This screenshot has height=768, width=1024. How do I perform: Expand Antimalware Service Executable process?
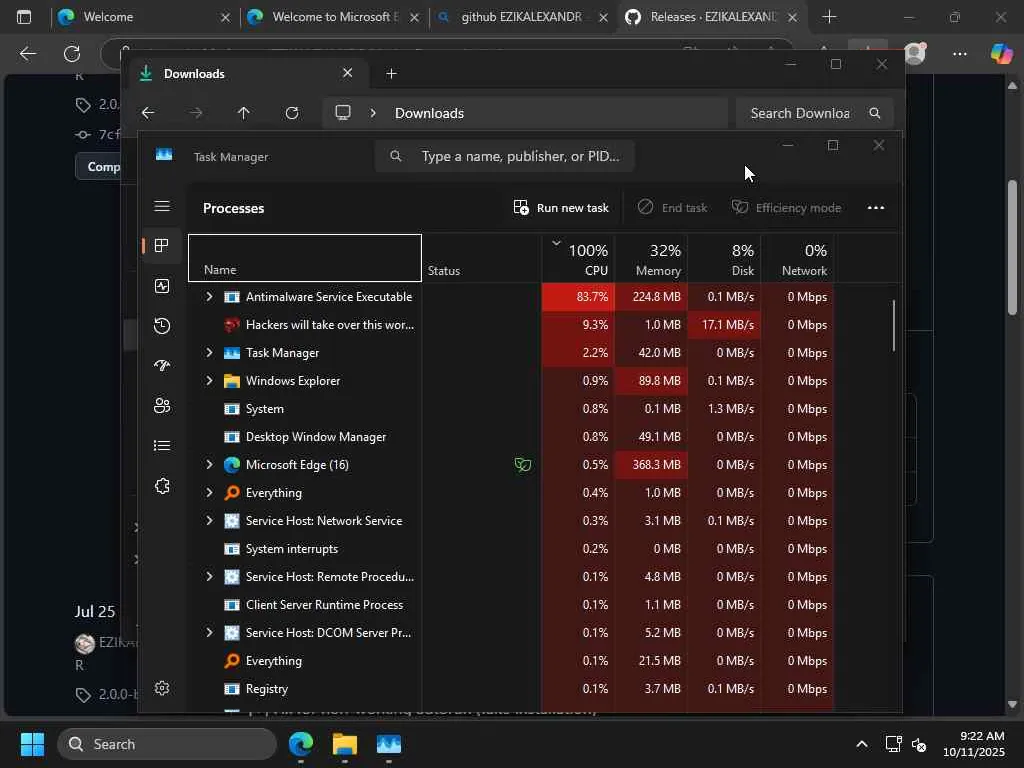pos(209,296)
